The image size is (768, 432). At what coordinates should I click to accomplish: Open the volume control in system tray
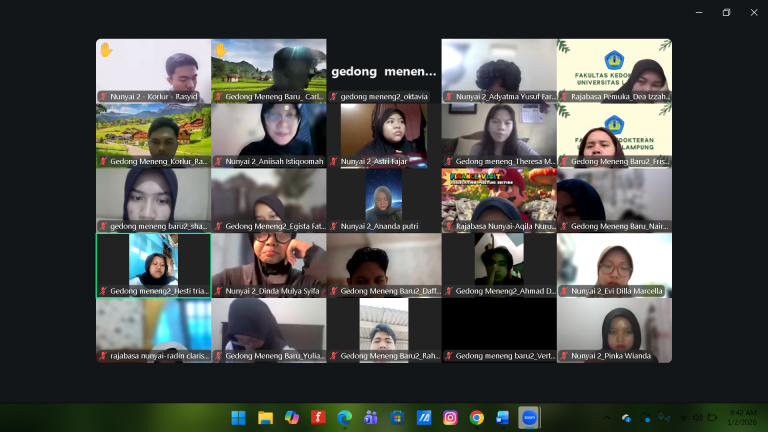698,418
